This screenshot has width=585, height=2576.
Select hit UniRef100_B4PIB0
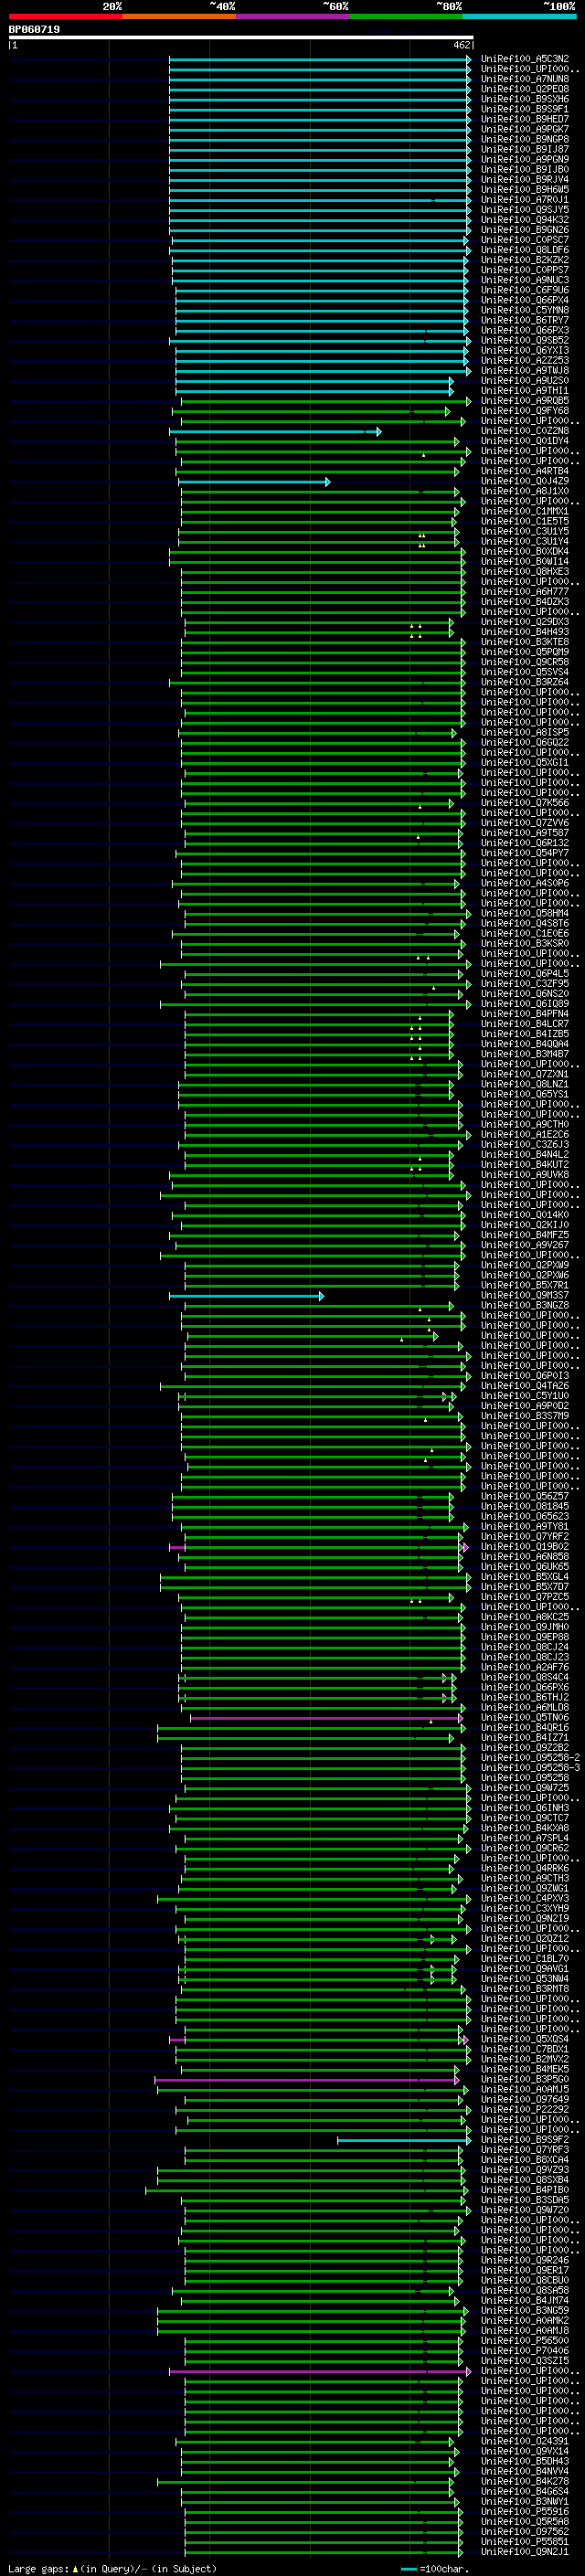pyautogui.click(x=525, y=2190)
